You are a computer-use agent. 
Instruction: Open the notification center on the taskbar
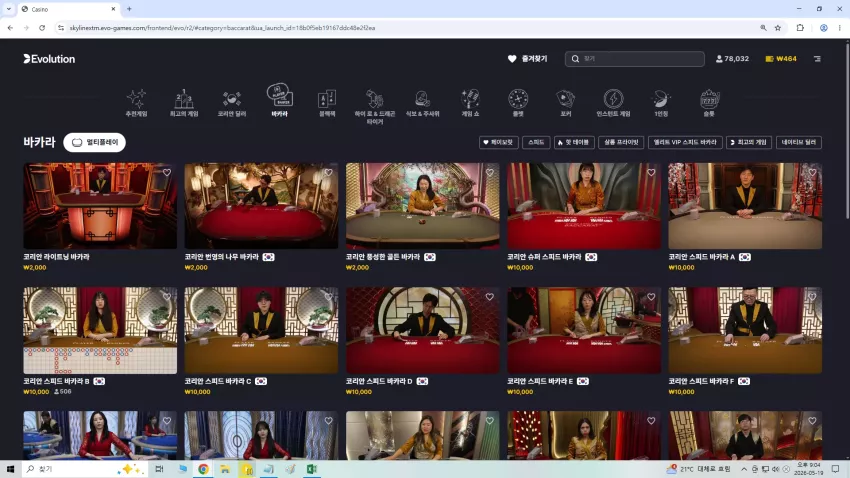835,469
